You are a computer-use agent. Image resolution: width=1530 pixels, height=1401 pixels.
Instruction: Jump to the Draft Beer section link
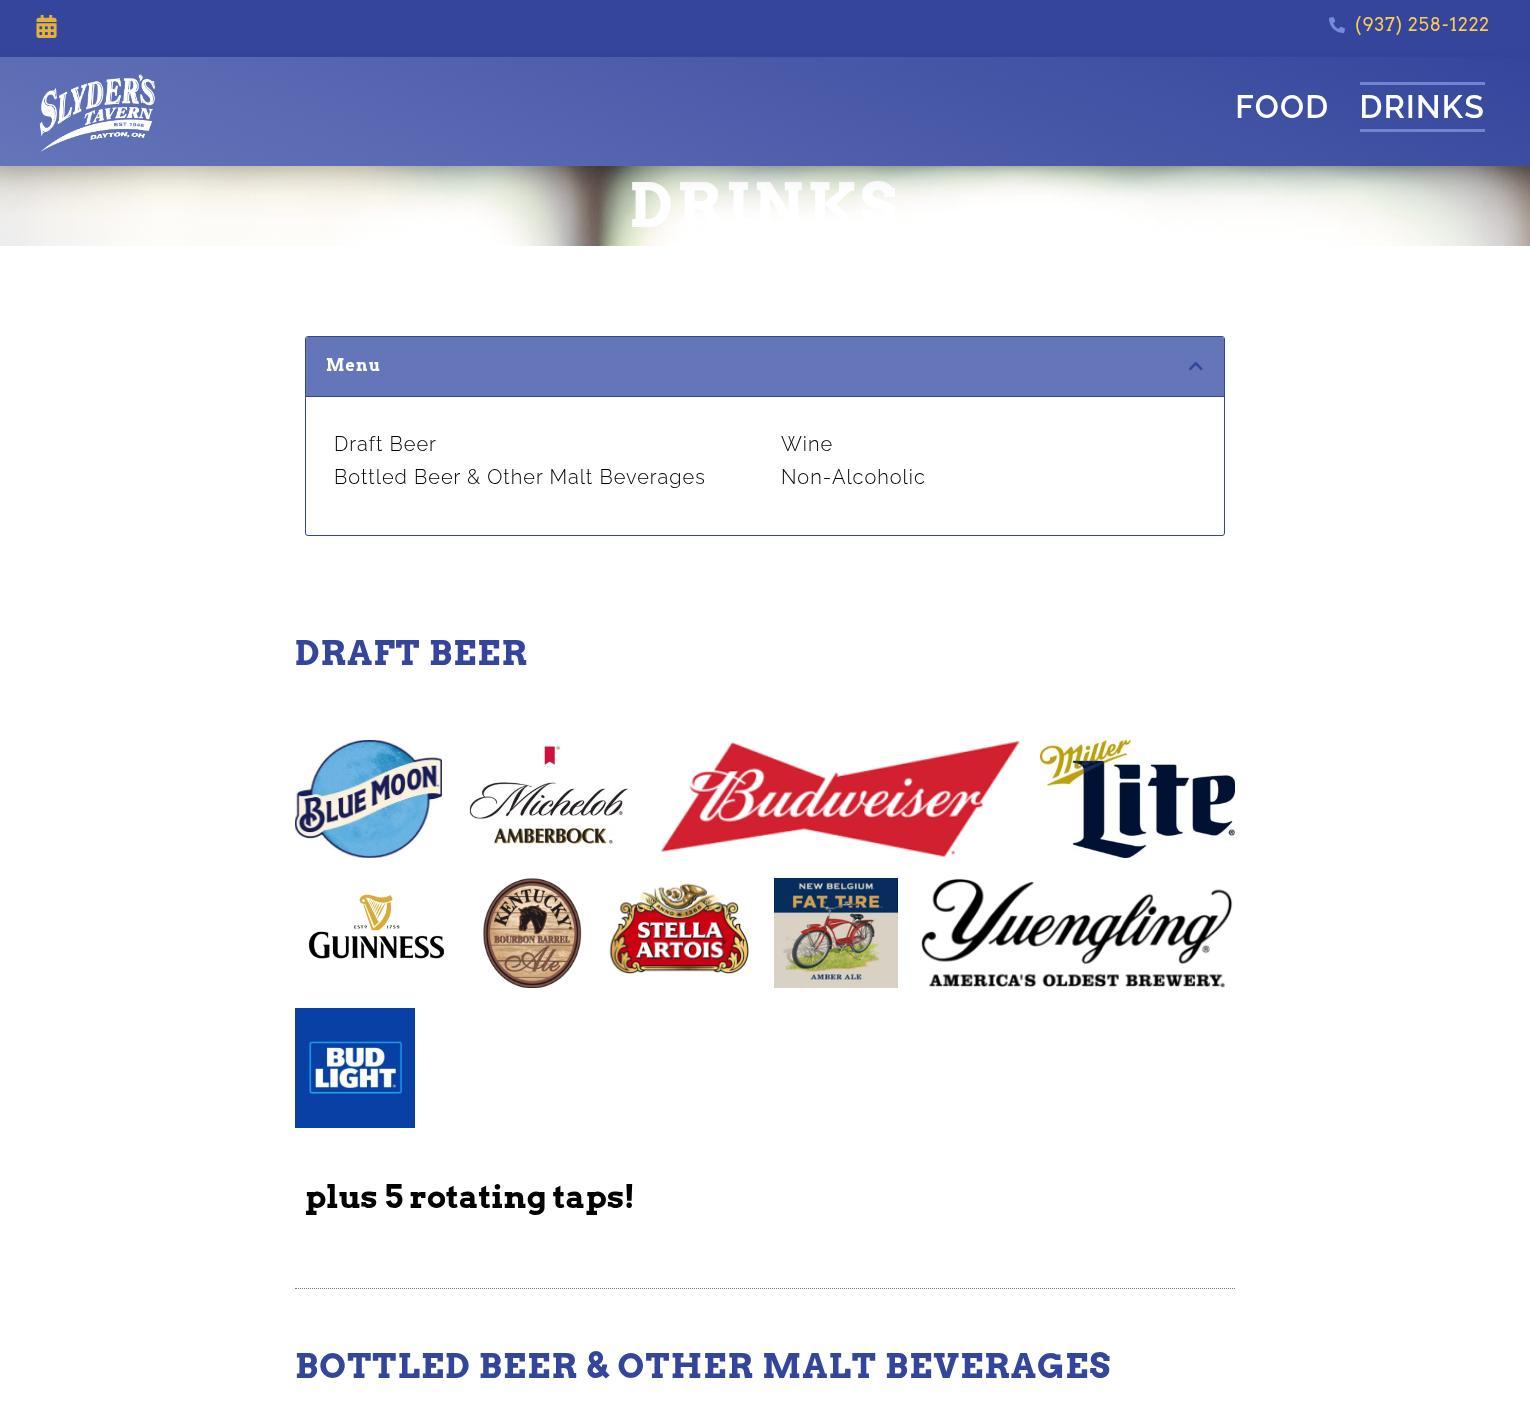(x=385, y=444)
